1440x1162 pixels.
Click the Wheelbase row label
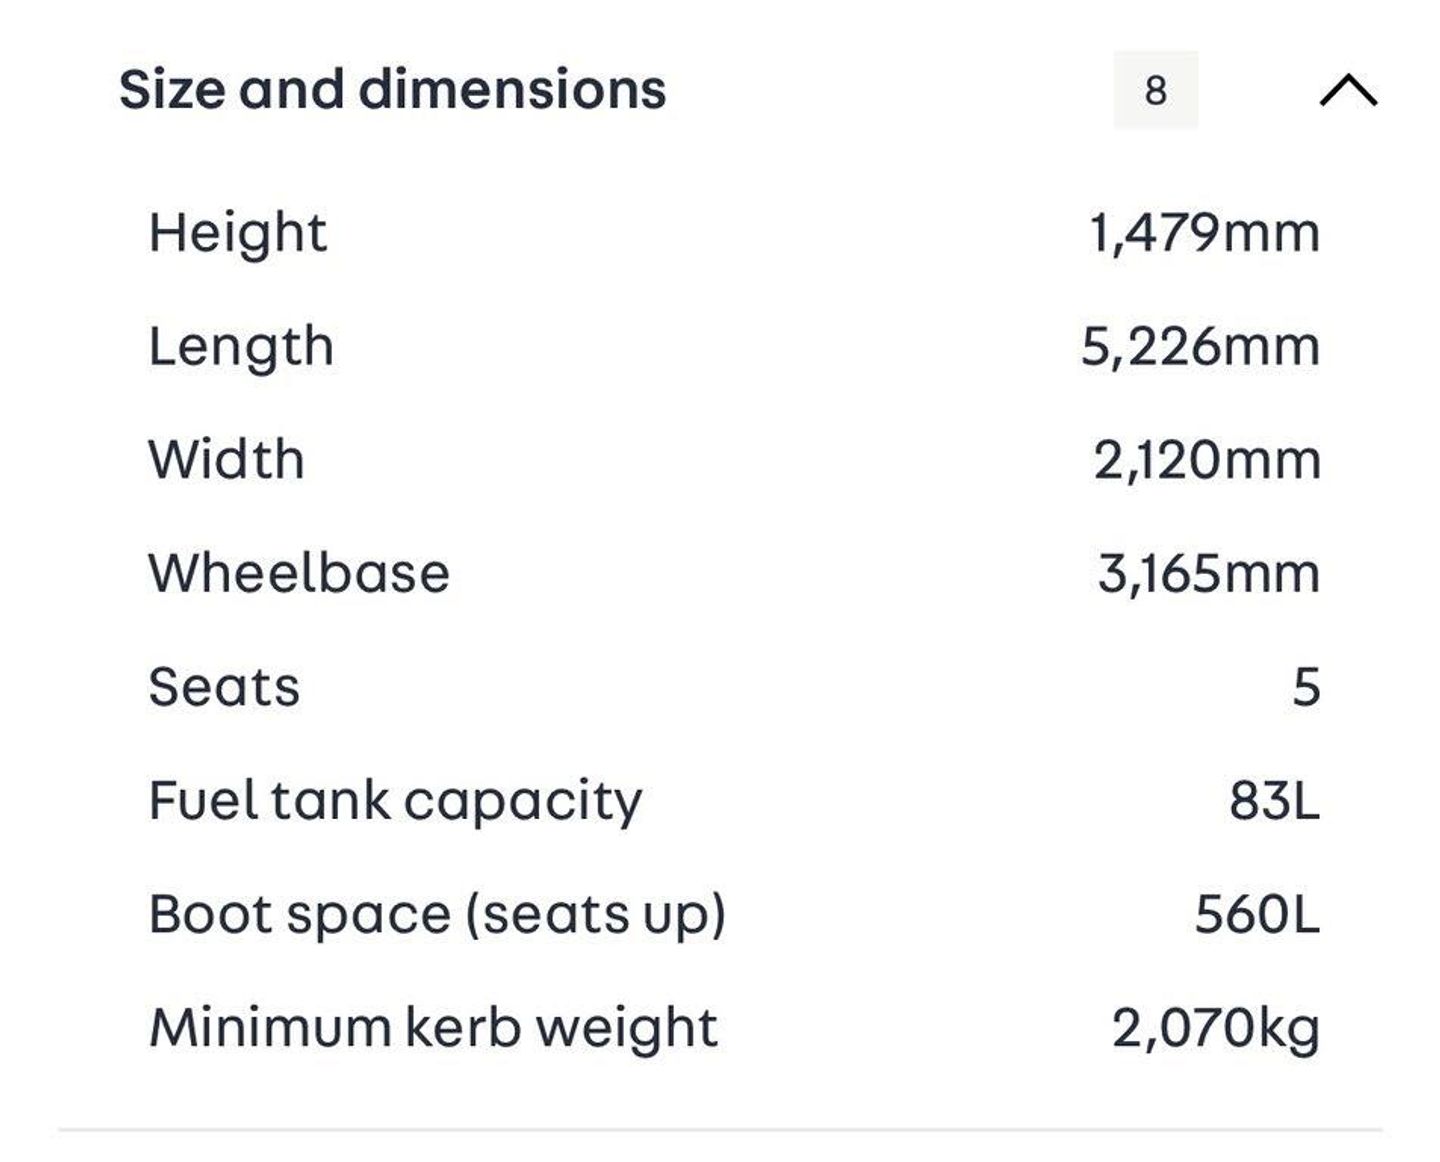click(299, 573)
